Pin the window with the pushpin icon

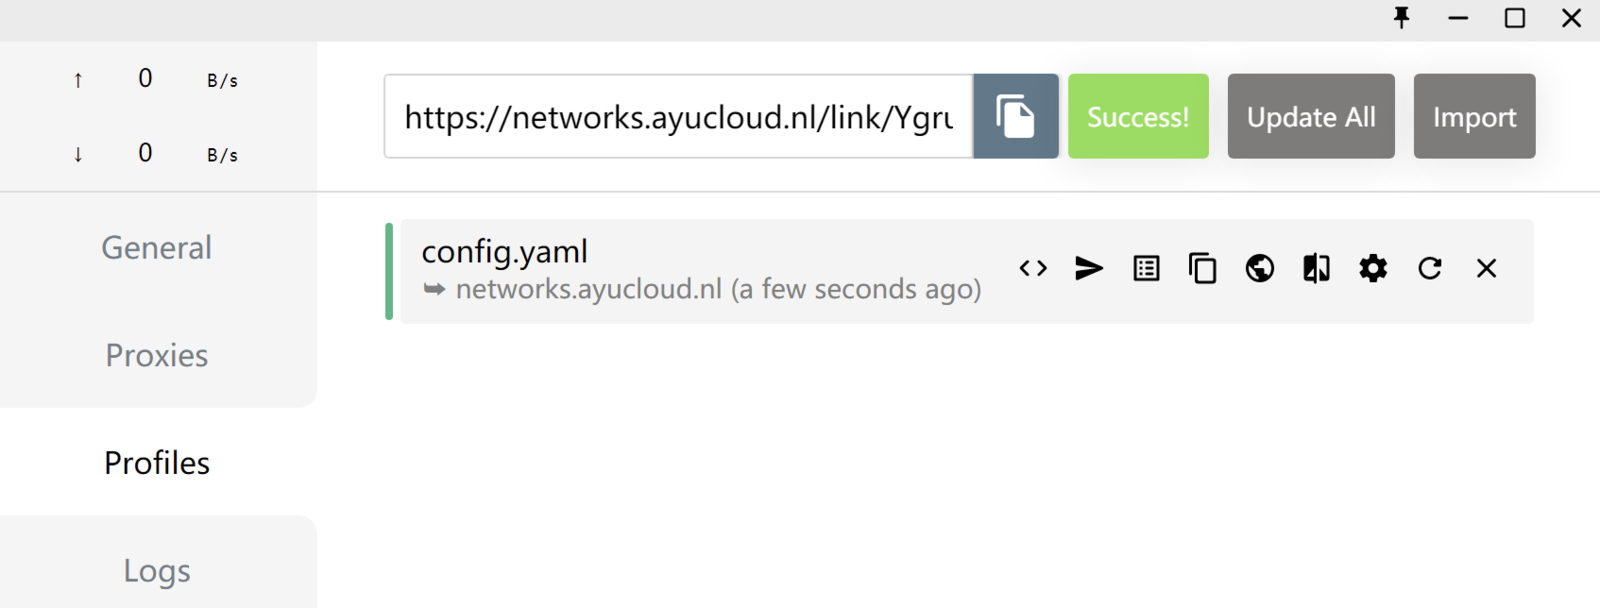pos(1402,18)
